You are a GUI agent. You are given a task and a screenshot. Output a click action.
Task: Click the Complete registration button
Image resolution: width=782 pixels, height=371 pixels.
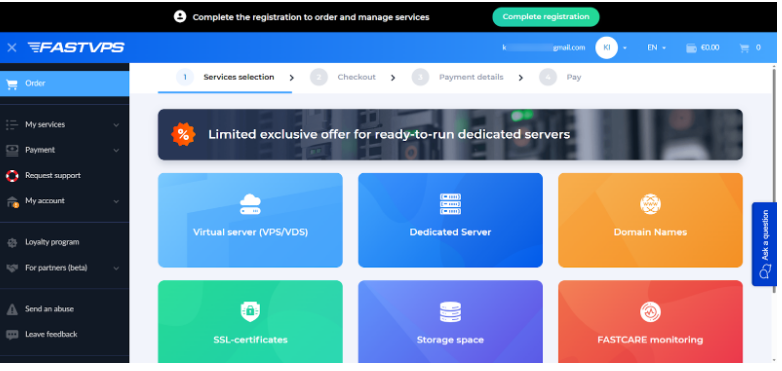(x=546, y=16)
